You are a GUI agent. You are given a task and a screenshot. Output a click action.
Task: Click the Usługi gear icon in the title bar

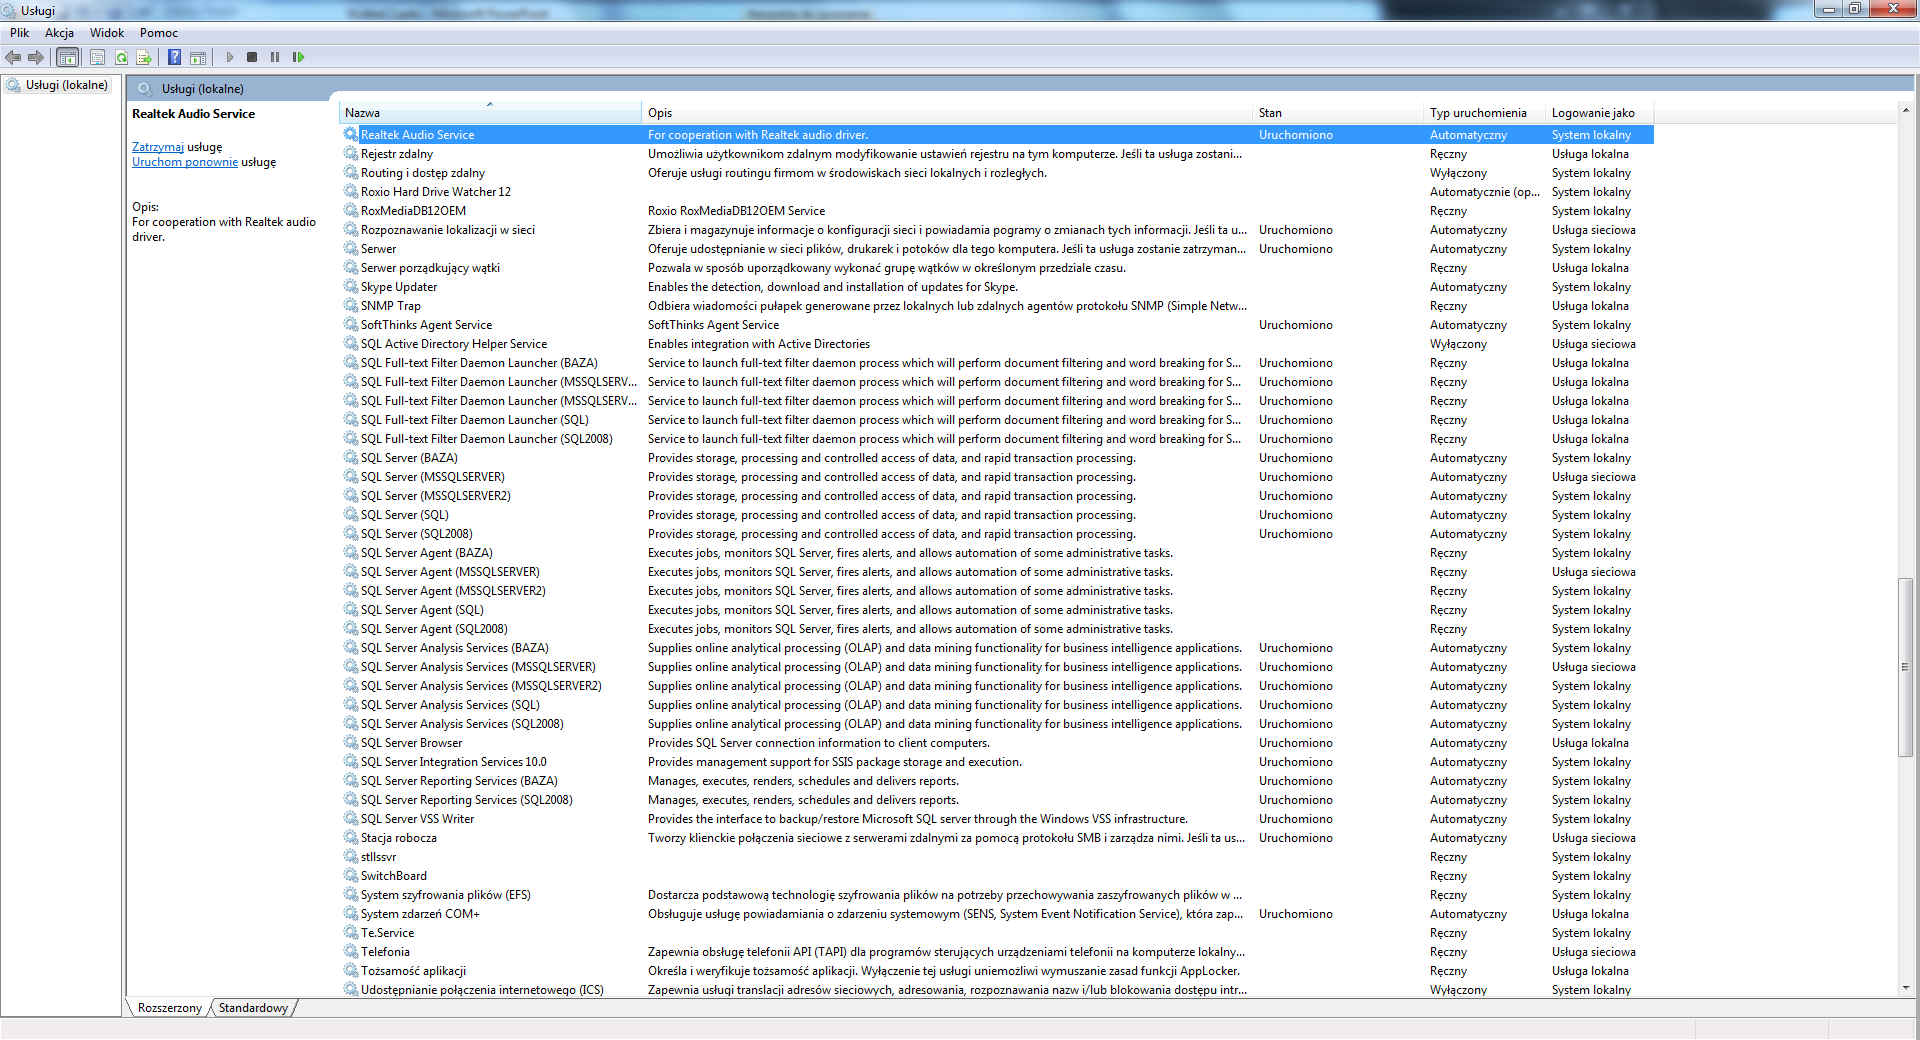pyautogui.click(x=10, y=11)
